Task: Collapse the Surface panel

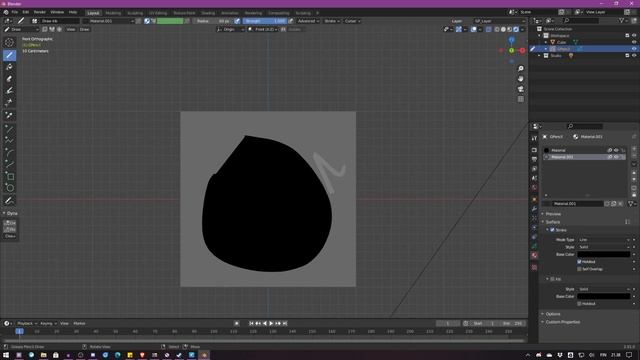Action: pos(552,222)
